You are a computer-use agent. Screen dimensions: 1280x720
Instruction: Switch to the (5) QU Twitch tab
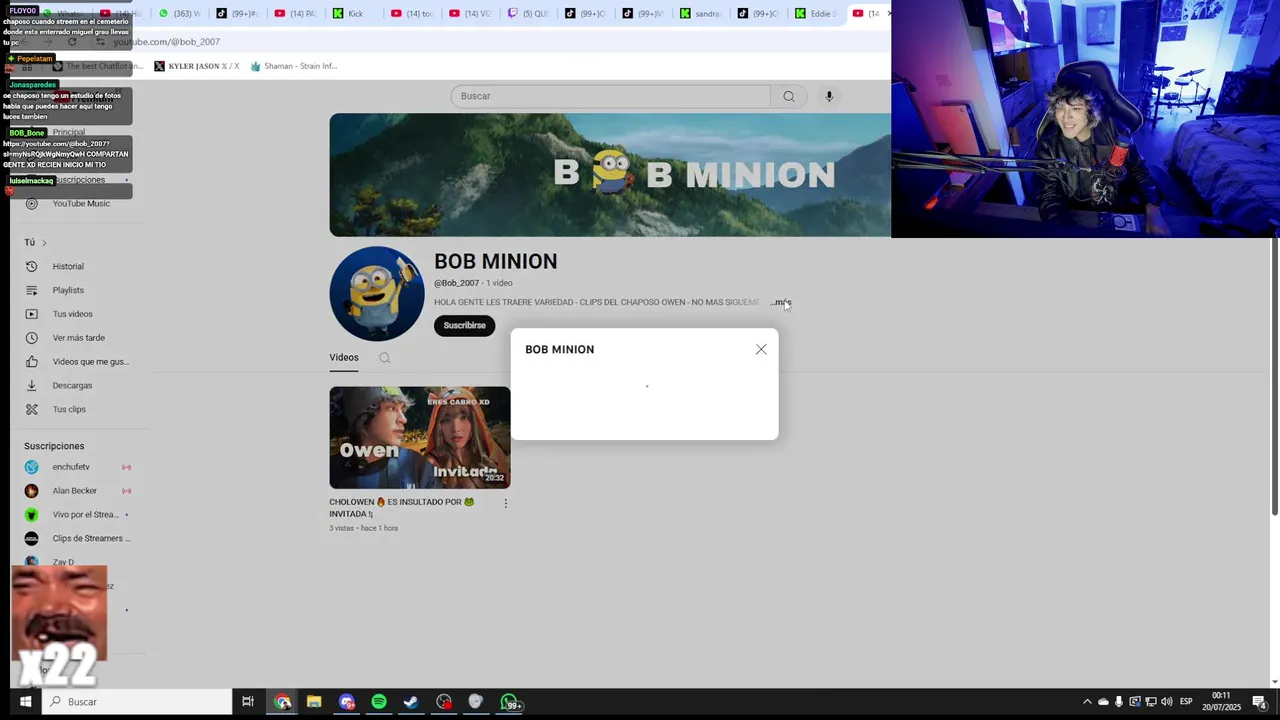(x=528, y=13)
